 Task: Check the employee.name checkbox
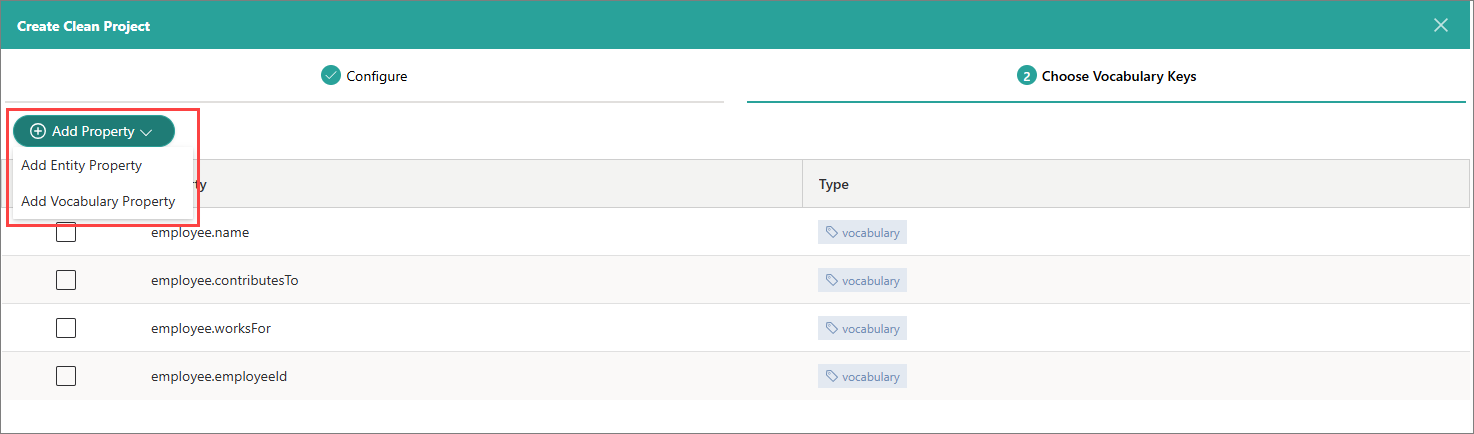(66, 233)
